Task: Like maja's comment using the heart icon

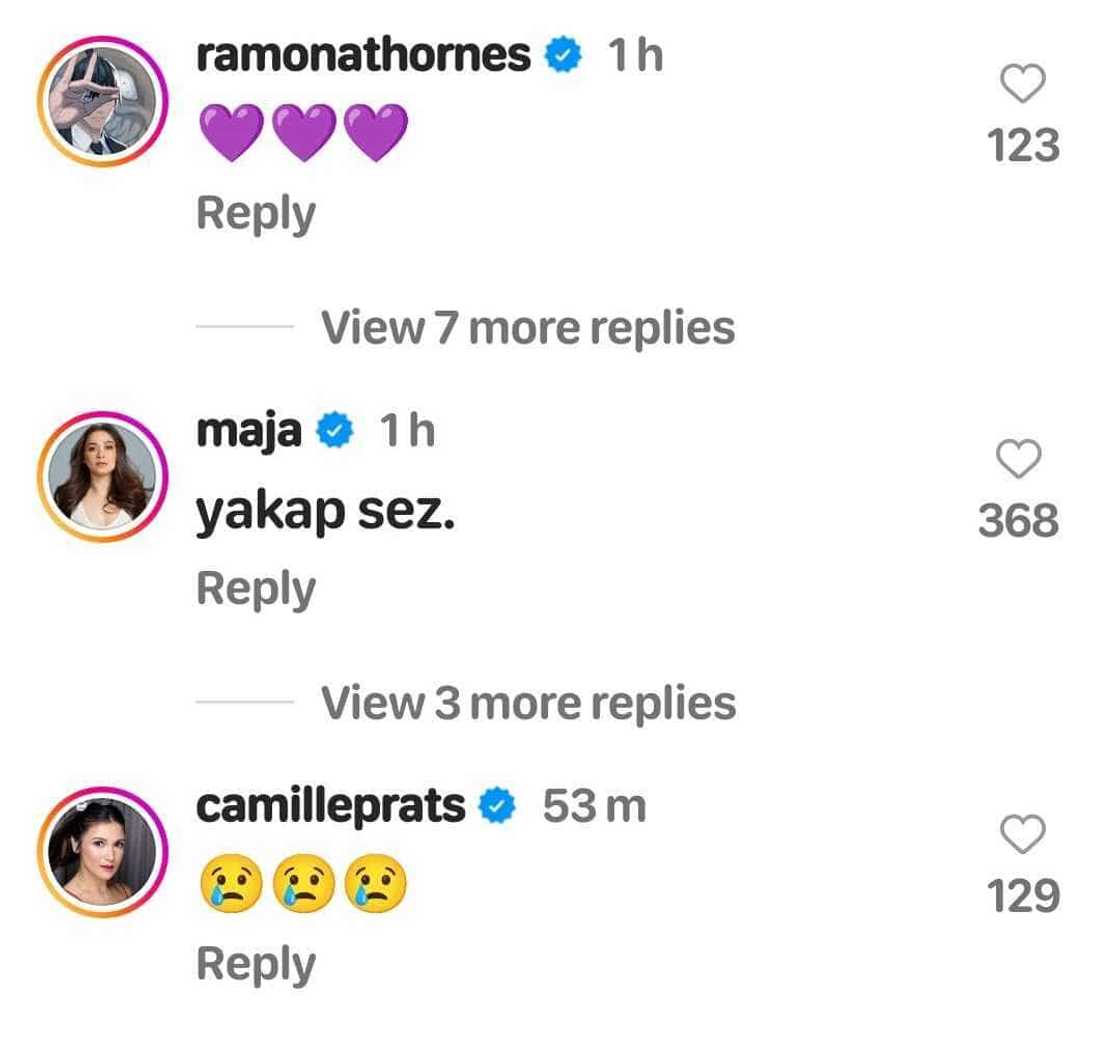Action: click(1020, 459)
